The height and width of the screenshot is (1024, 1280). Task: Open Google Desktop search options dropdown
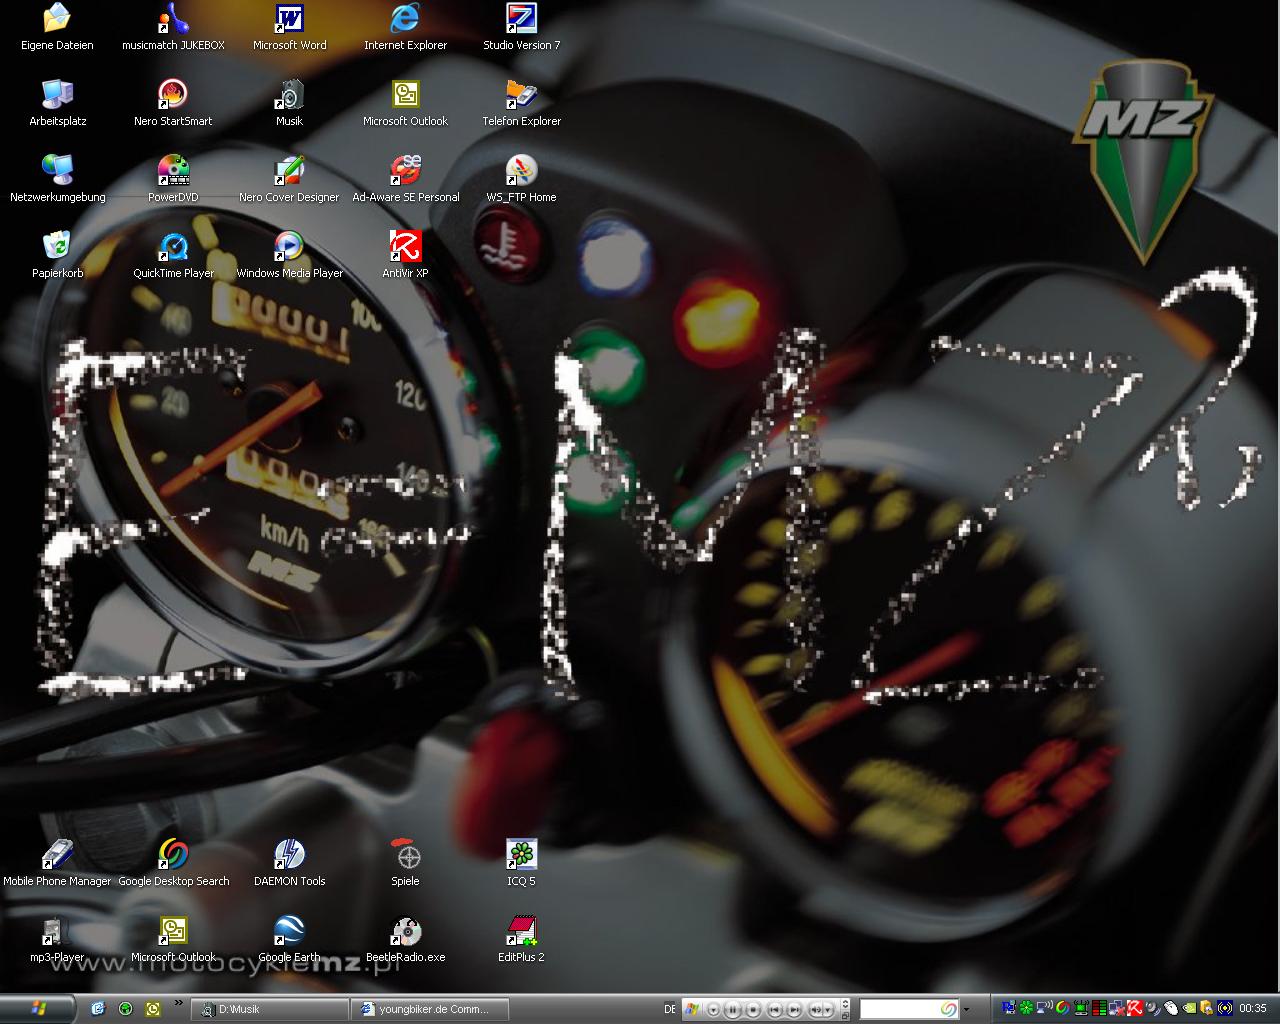(966, 1010)
